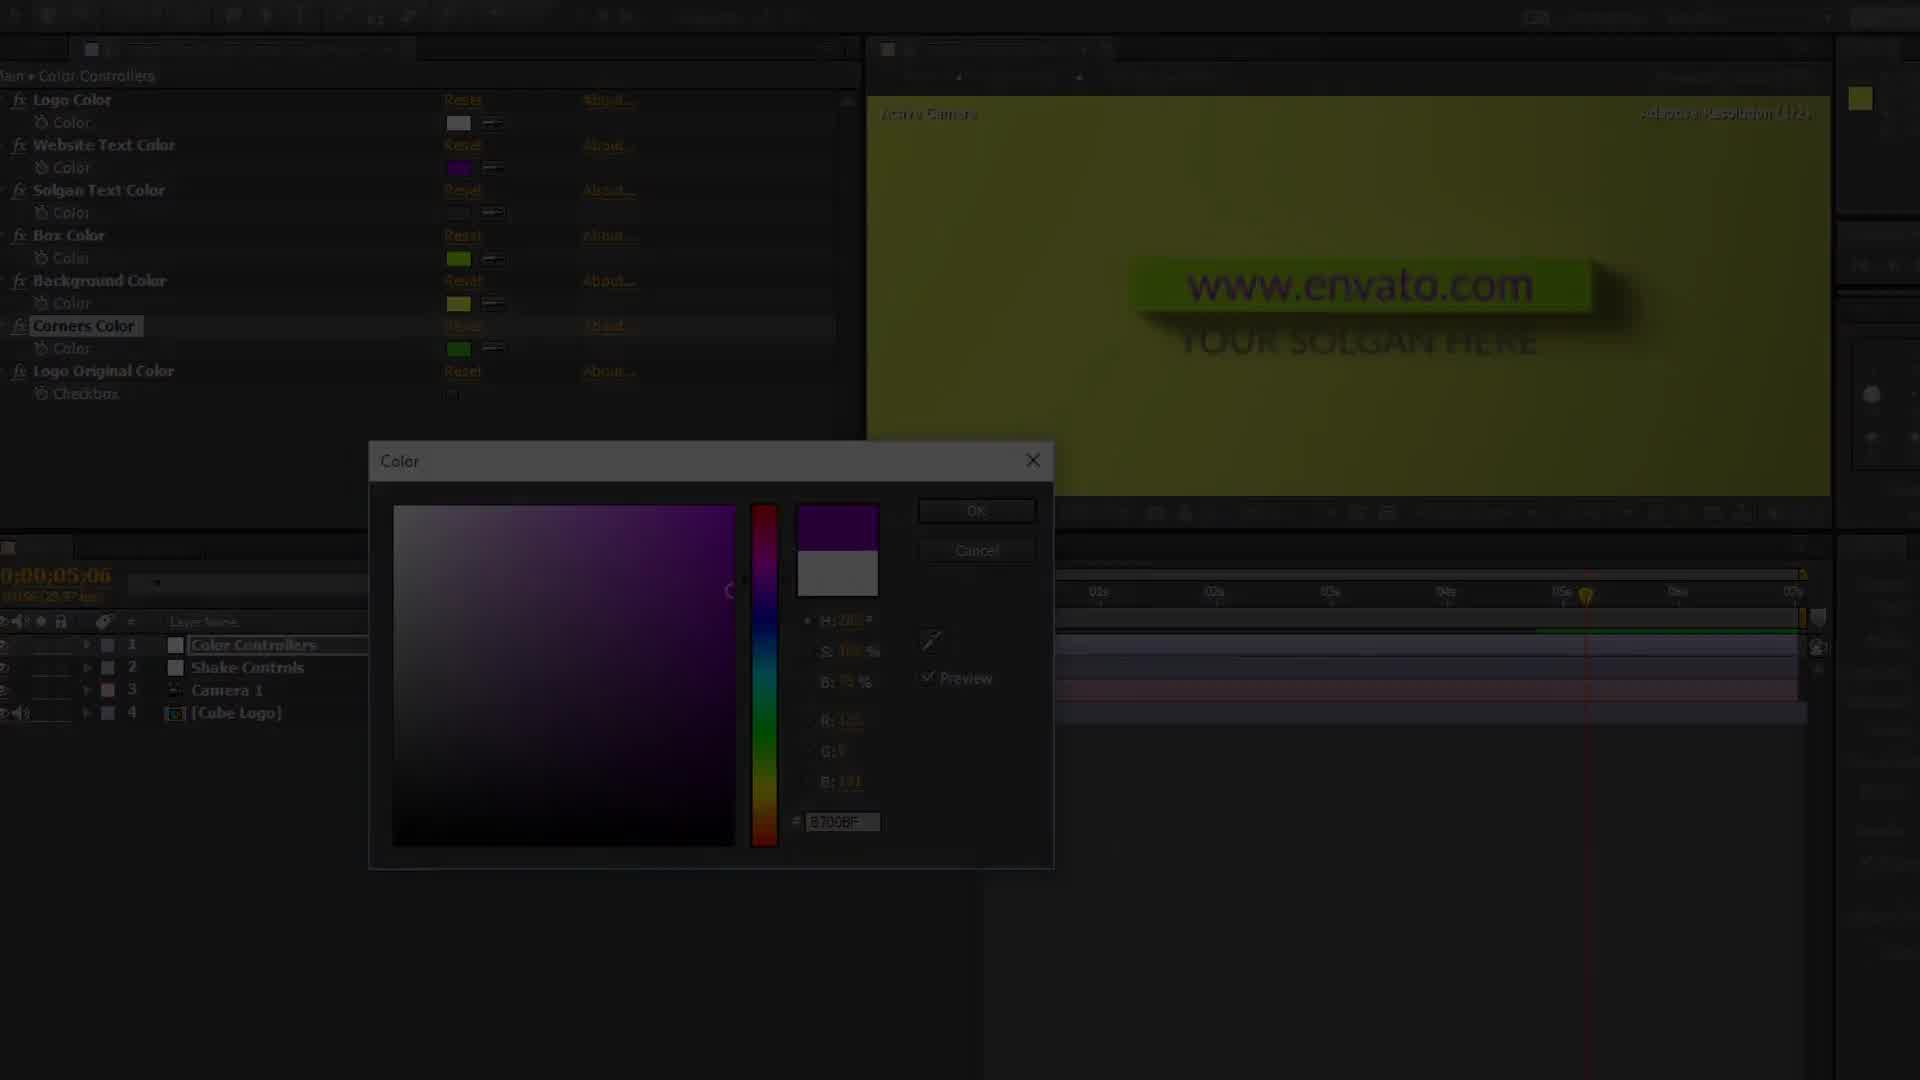1920x1080 pixels.
Task: Pick Corners Color with its eyedropper
Action: 492,348
